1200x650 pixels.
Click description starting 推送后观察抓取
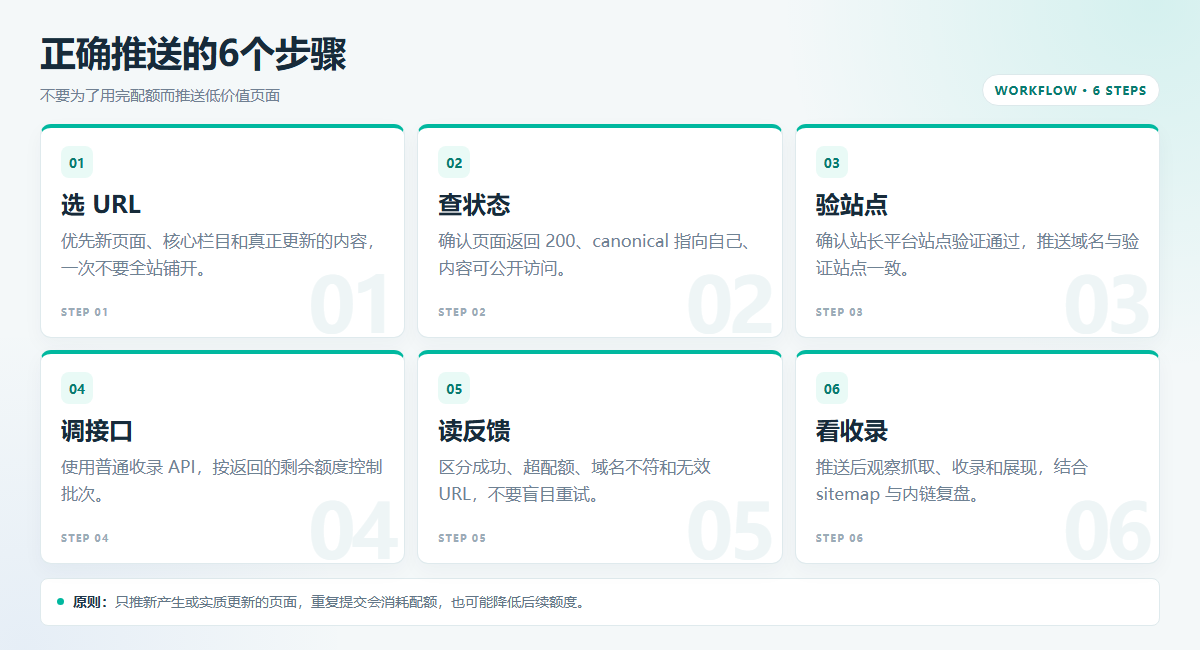pyautogui.click(x=951, y=481)
